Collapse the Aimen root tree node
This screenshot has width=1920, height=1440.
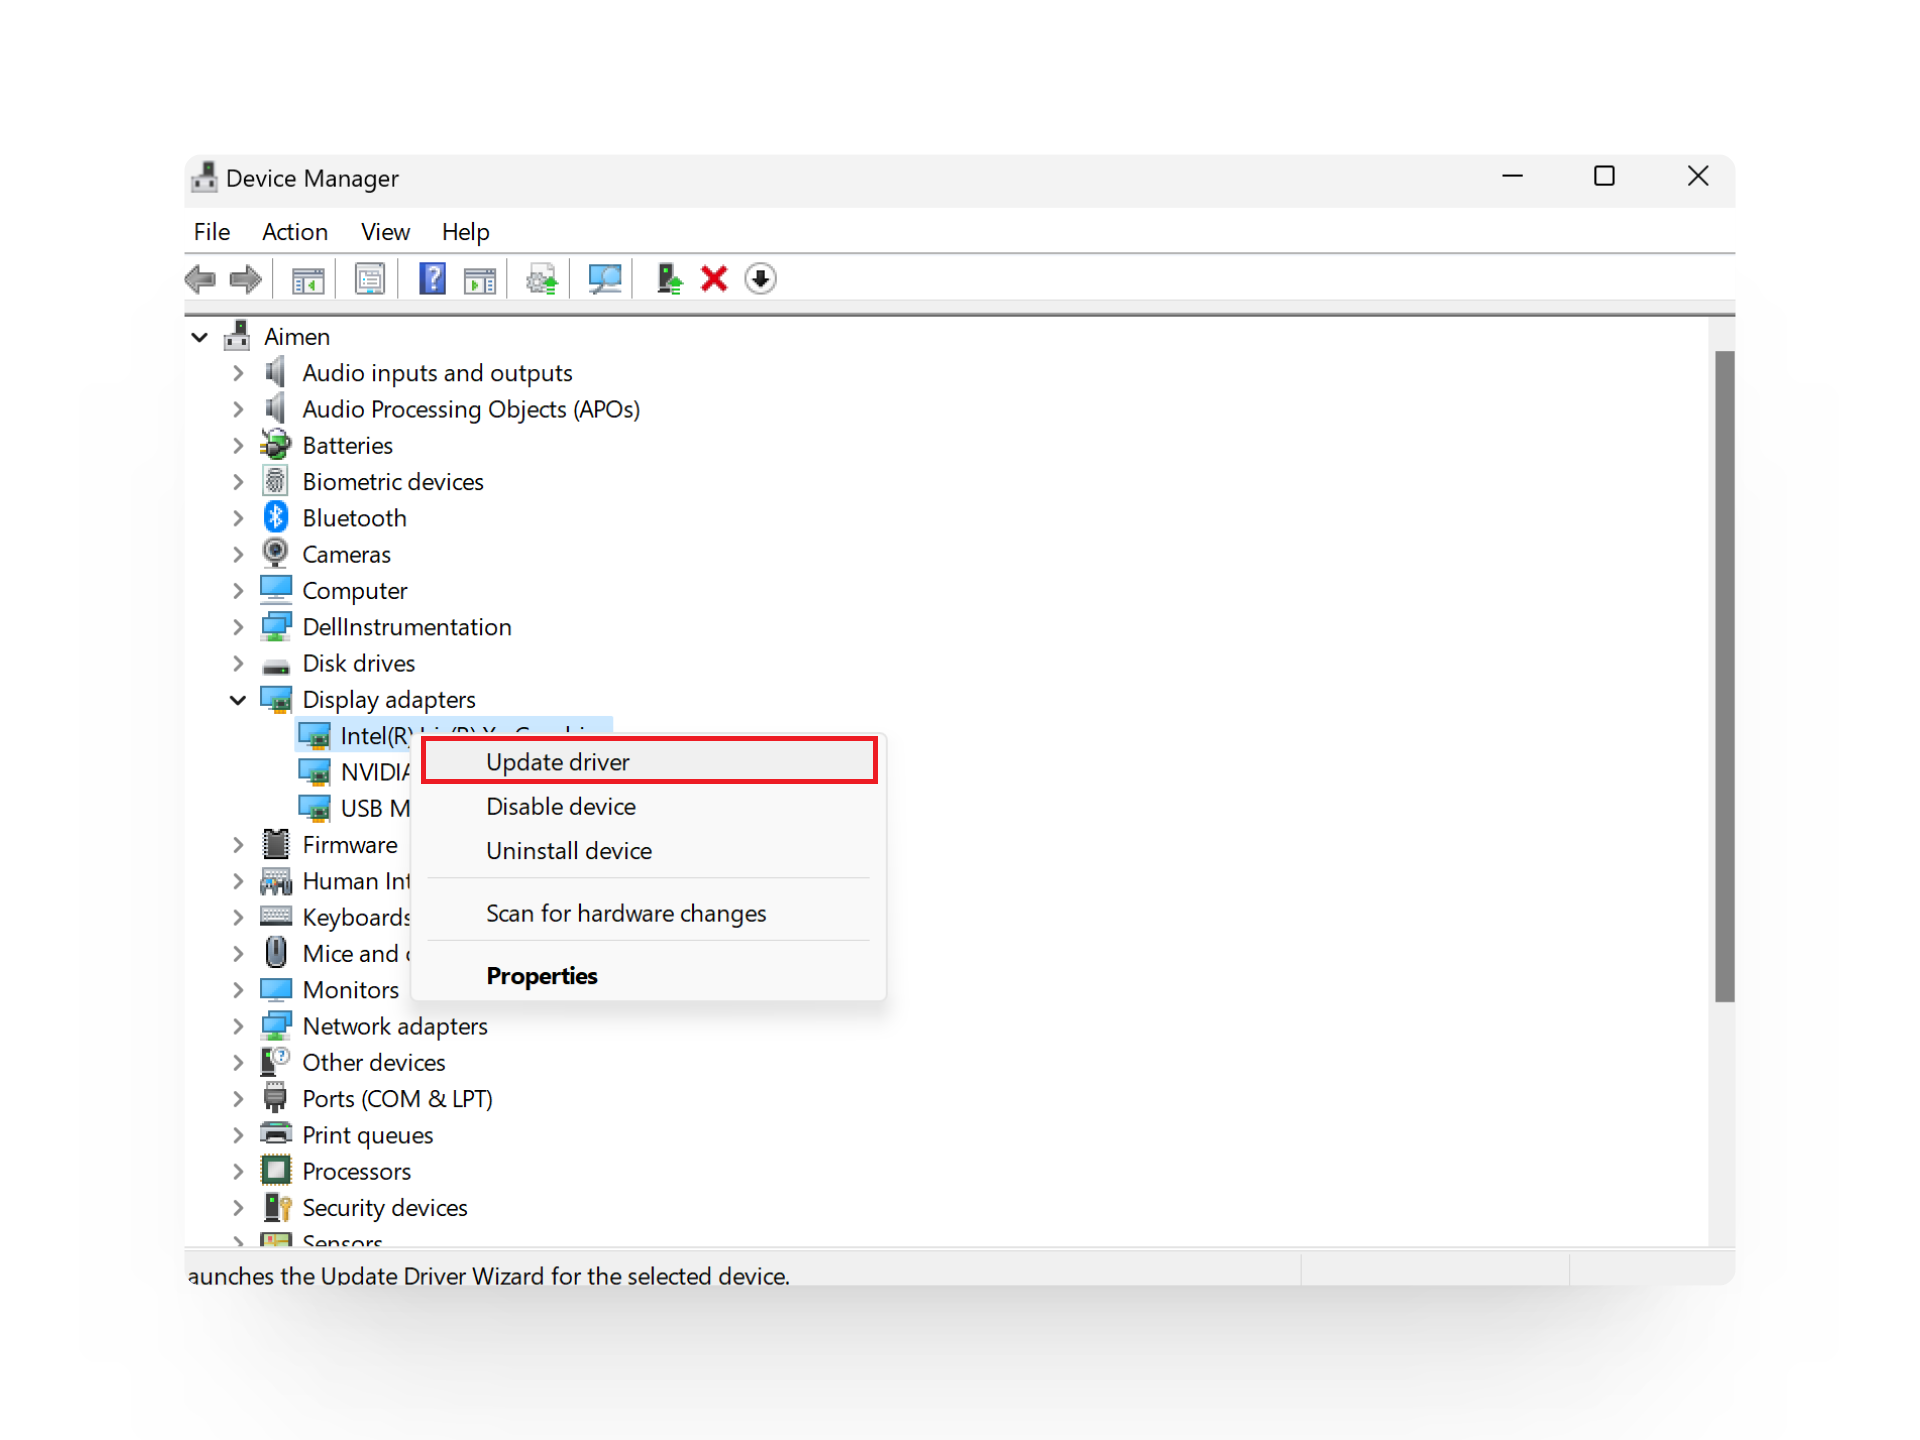[x=199, y=336]
